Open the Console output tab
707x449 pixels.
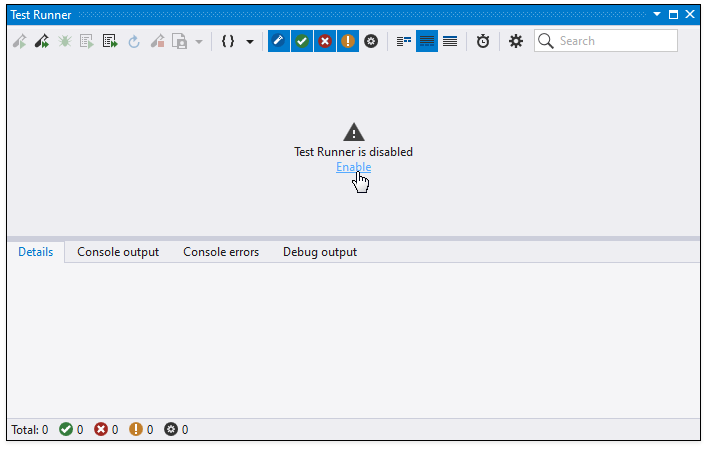pyautogui.click(x=118, y=252)
